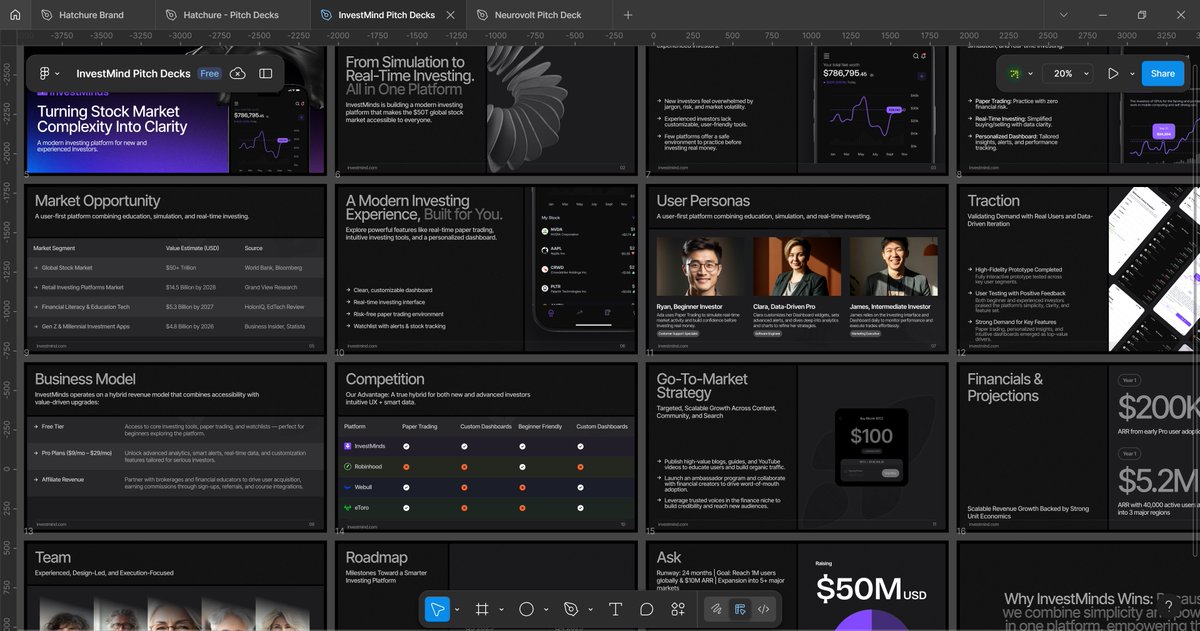Click the Ask slide heading
The width and height of the screenshot is (1200, 631).
tap(669, 557)
